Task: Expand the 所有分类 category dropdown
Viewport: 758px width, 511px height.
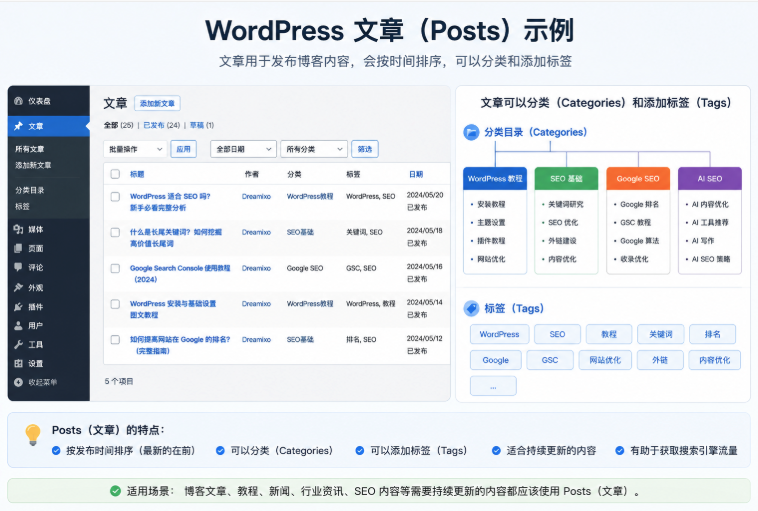Action: click(x=314, y=149)
